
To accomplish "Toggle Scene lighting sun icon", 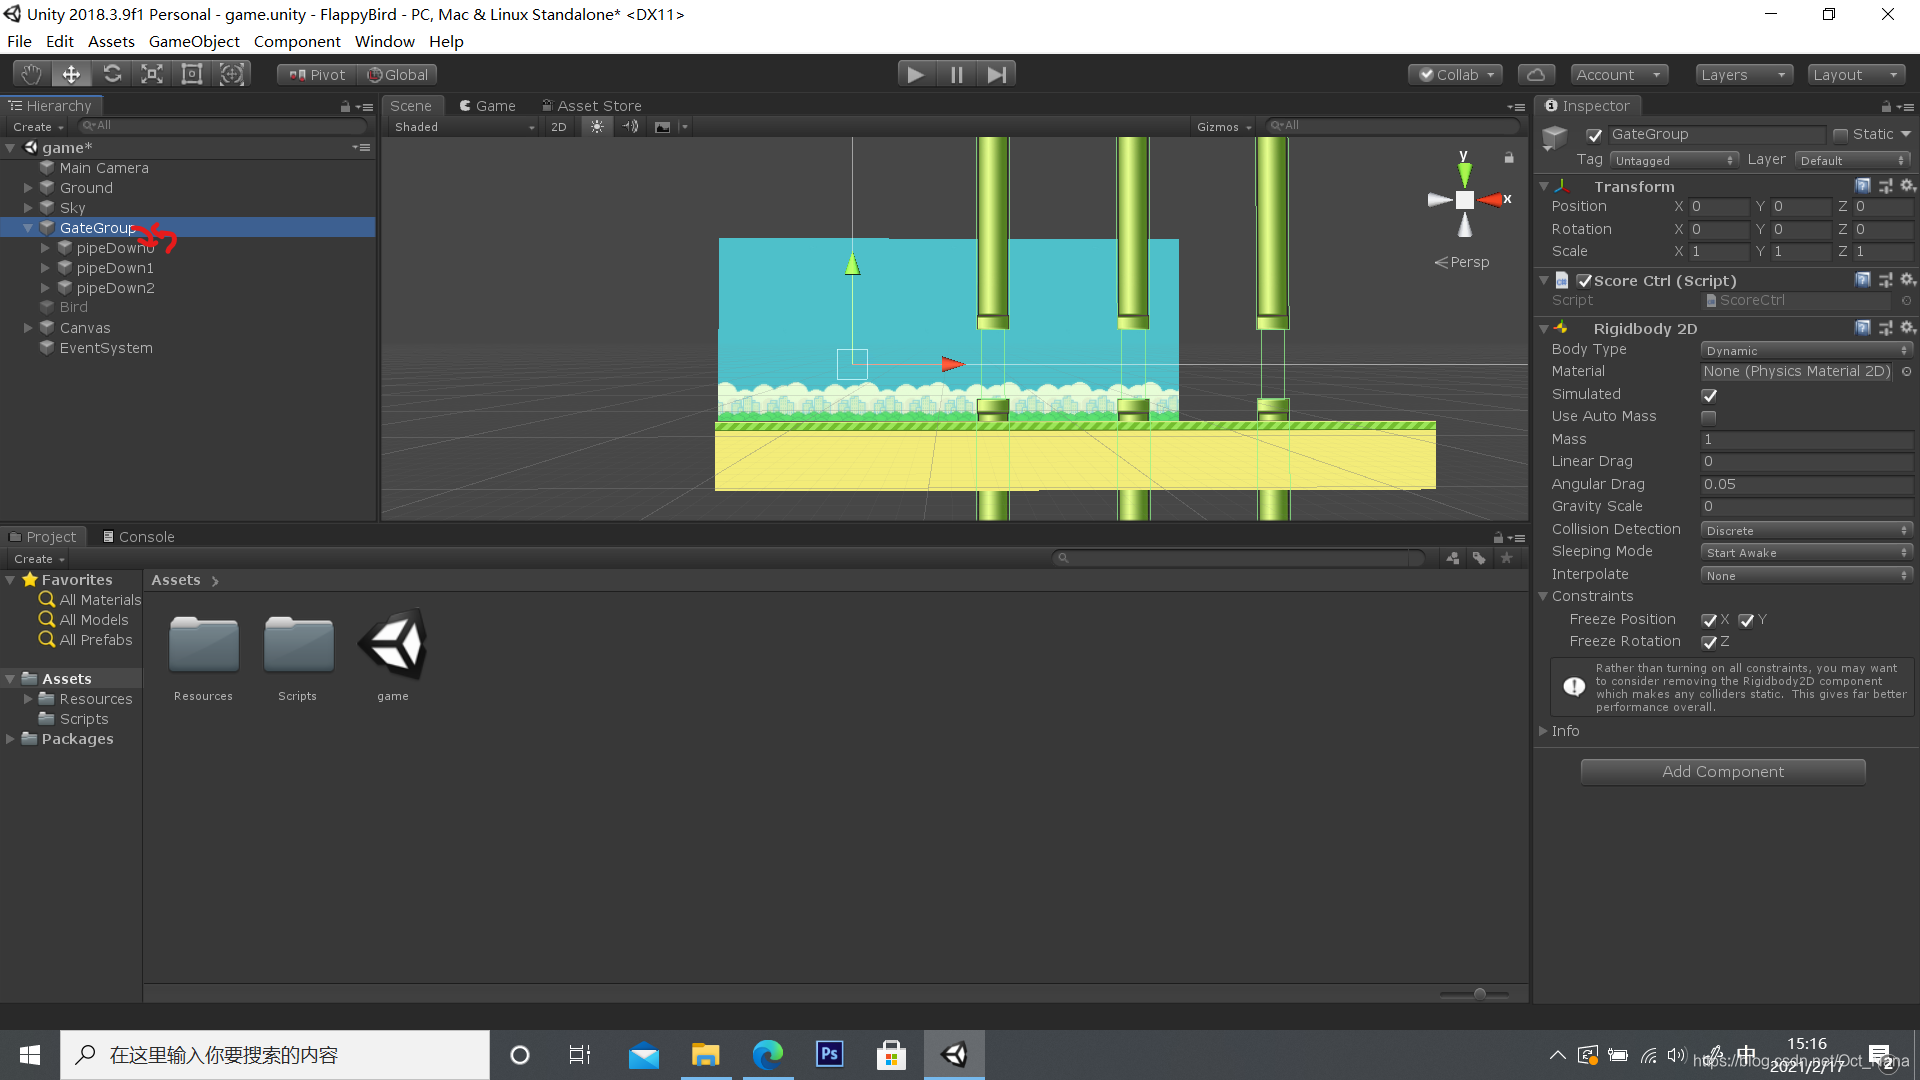I will [x=597, y=127].
